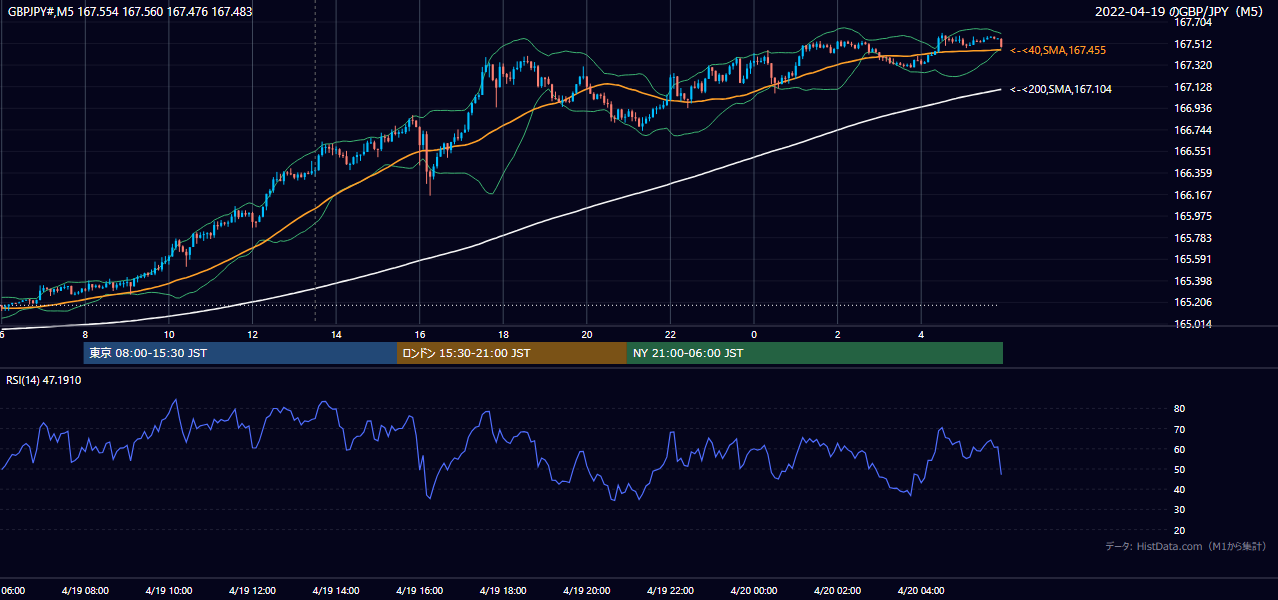Click the '2022-04-19 のGBP/JPY (M5)' chart title
Viewport: 1278px width, 600px height.
tap(1181, 11)
